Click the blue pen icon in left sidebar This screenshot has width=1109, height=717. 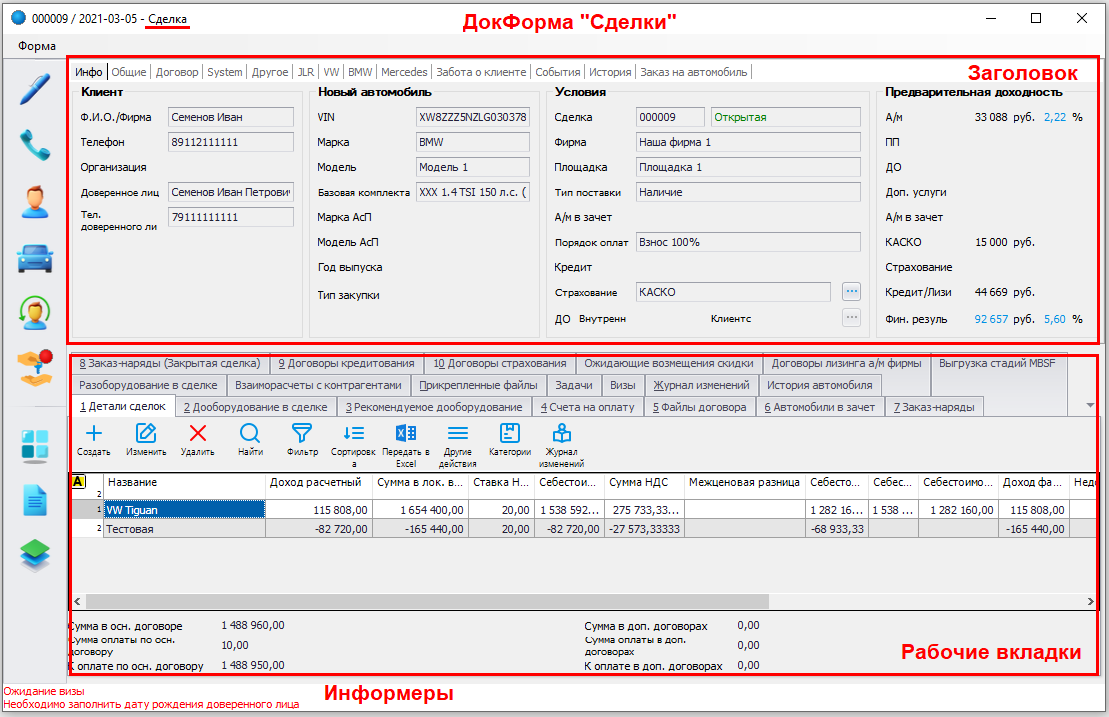[35, 88]
